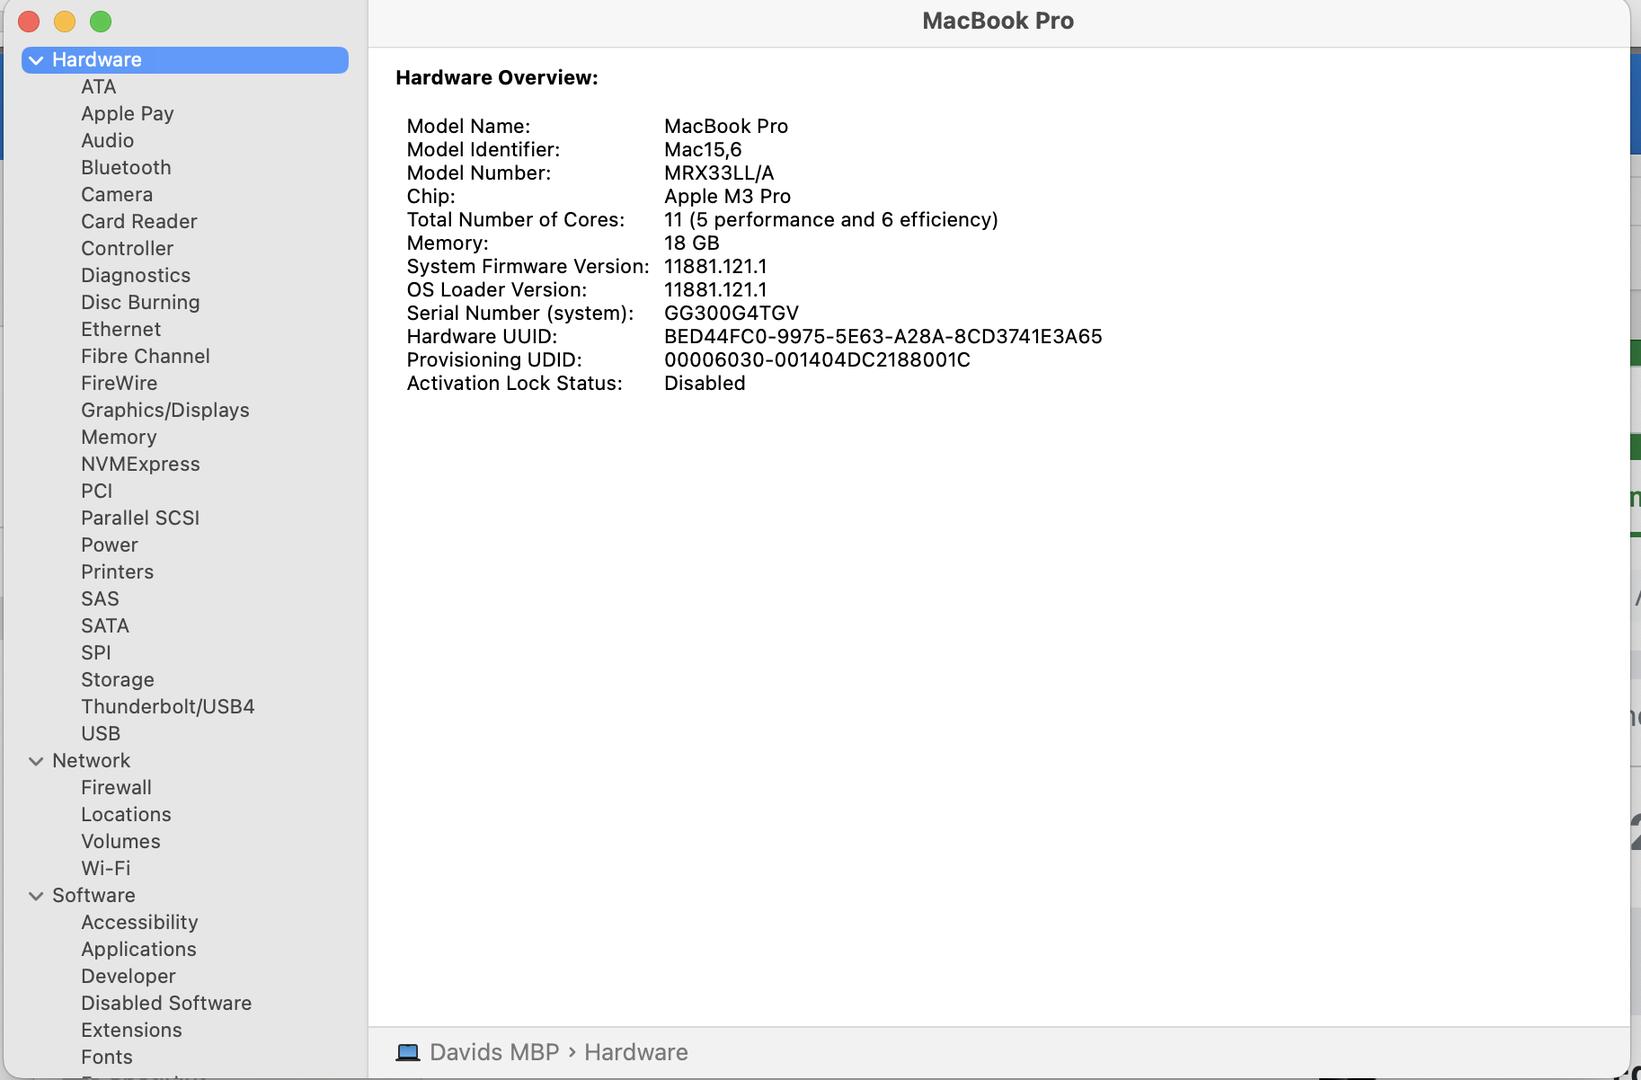Open NVMExpress entry
This screenshot has width=1641, height=1080.
(x=140, y=465)
